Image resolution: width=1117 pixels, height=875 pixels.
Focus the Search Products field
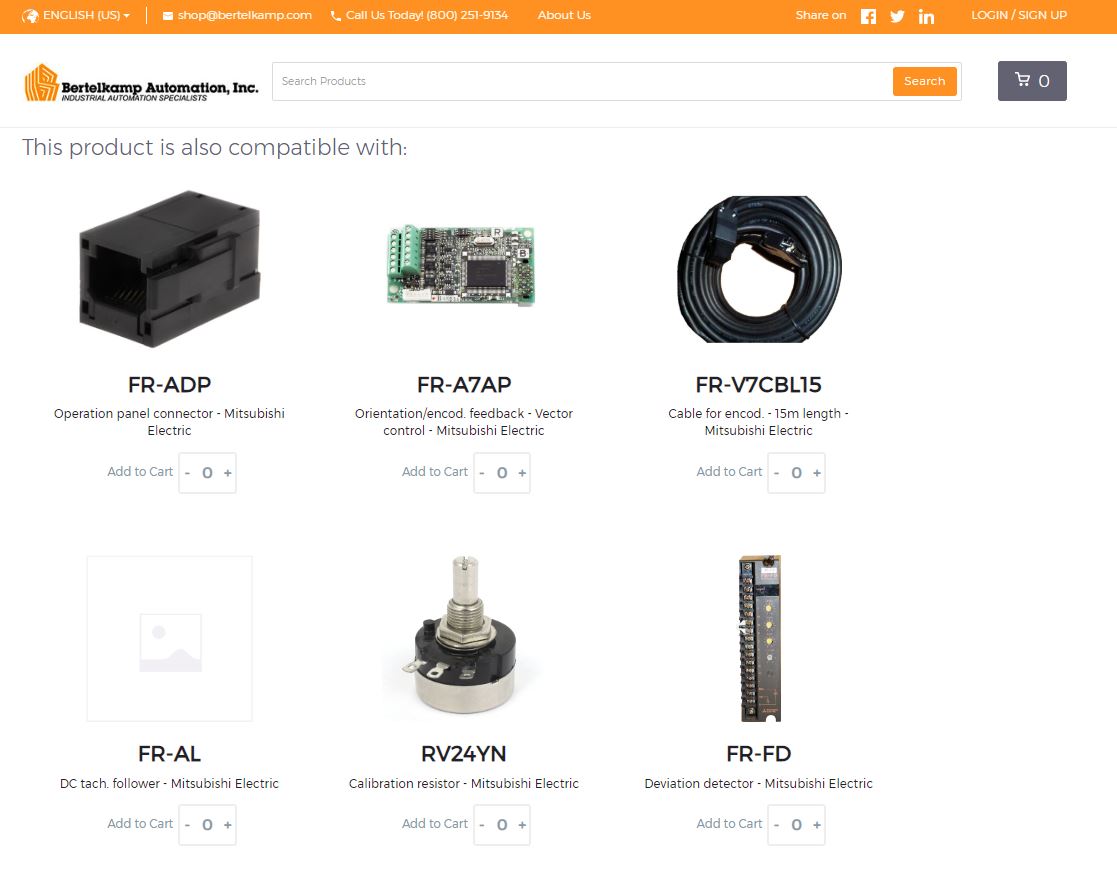pos(582,81)
